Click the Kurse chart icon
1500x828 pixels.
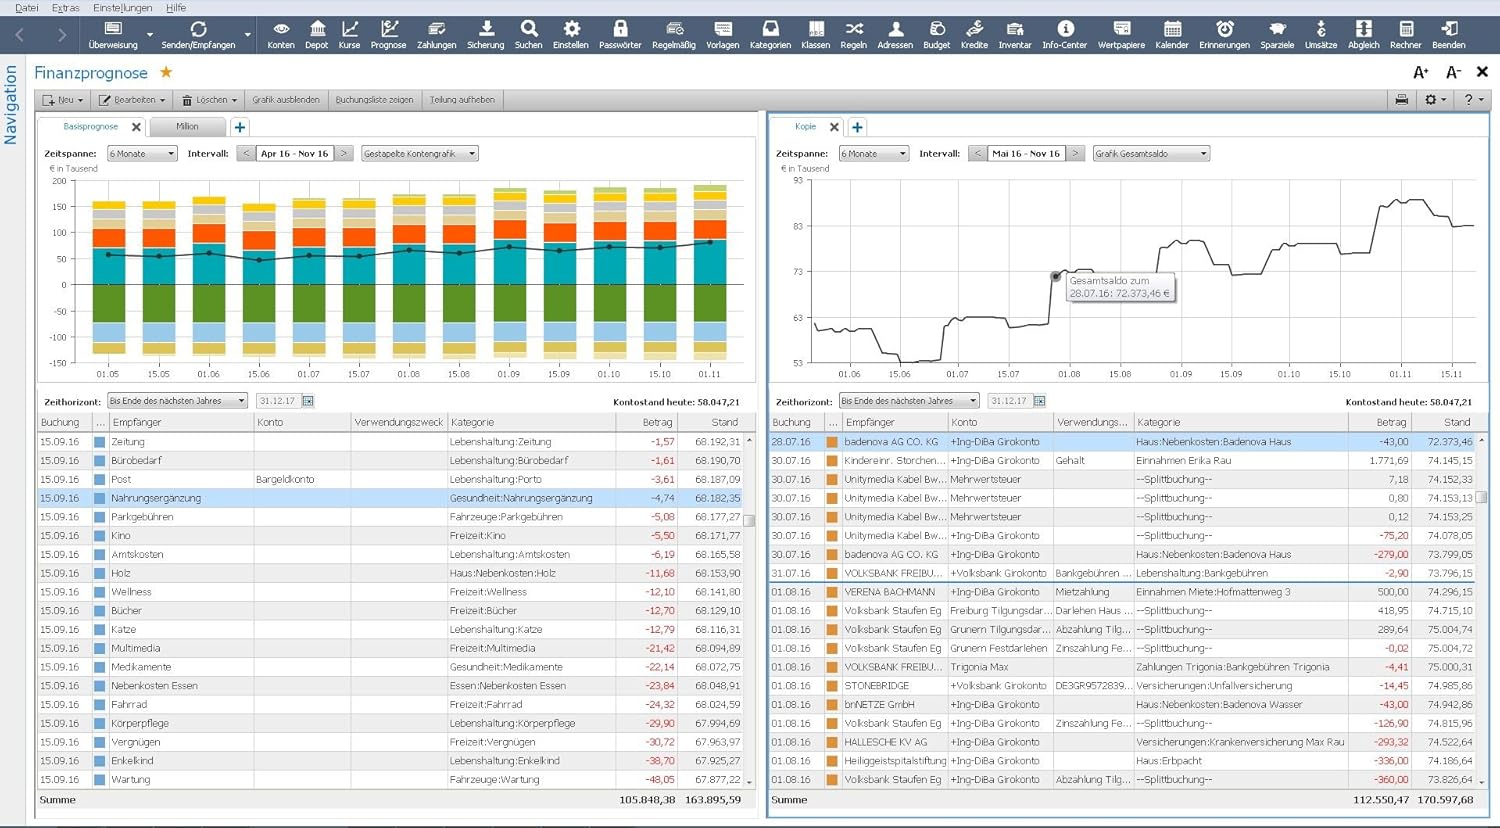coord(349,34)
